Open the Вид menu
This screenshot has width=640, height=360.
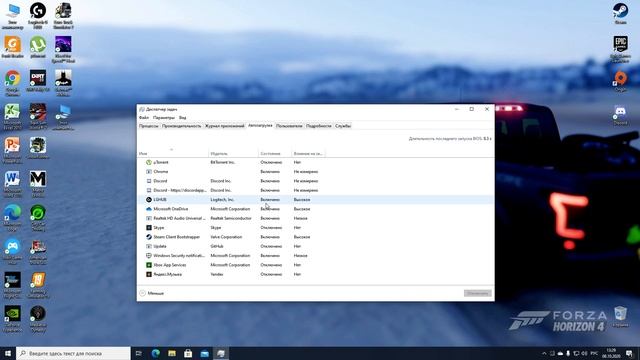(182, 118)
